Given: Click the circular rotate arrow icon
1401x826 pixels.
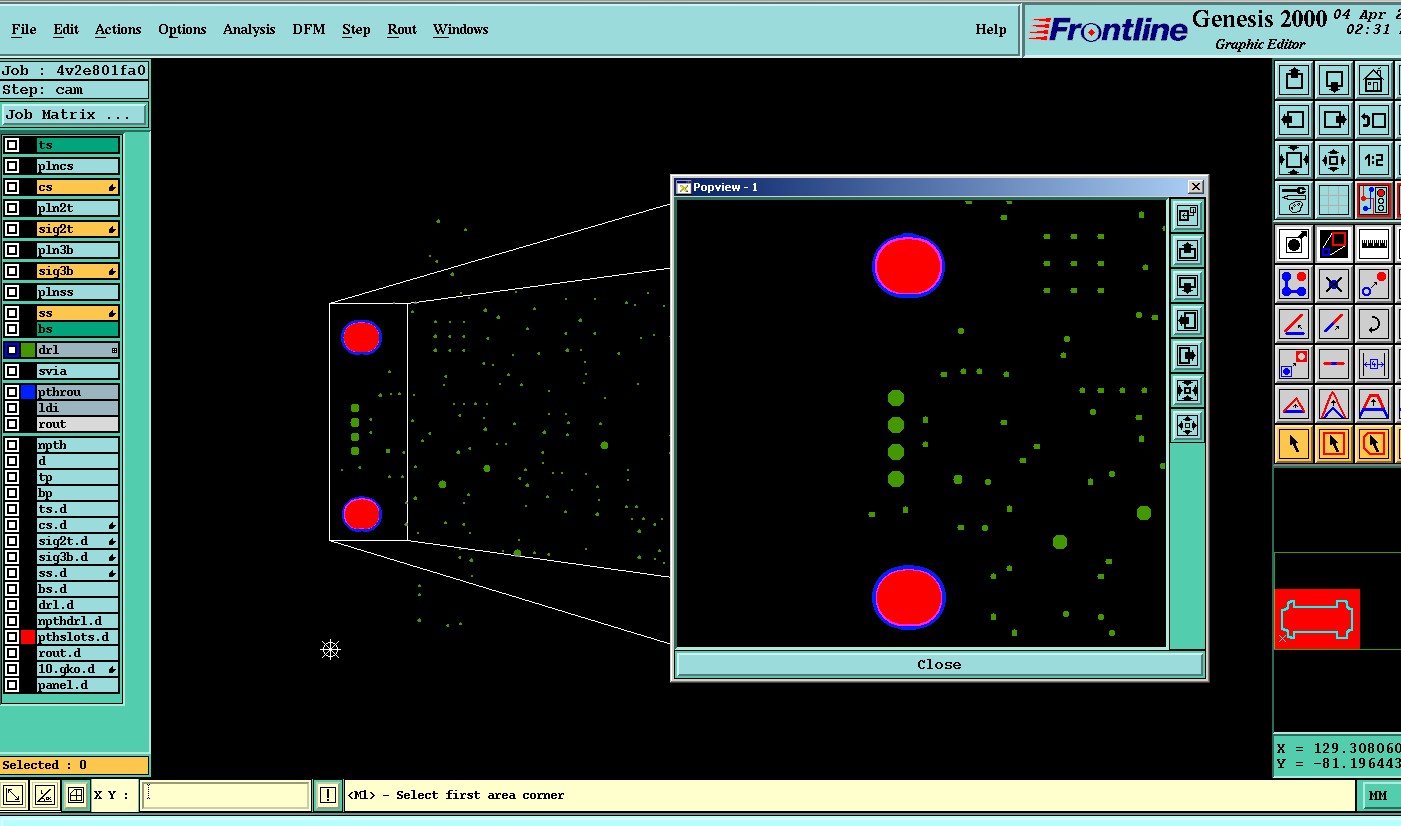Looking at the screenshot, I should point(1374,324).
